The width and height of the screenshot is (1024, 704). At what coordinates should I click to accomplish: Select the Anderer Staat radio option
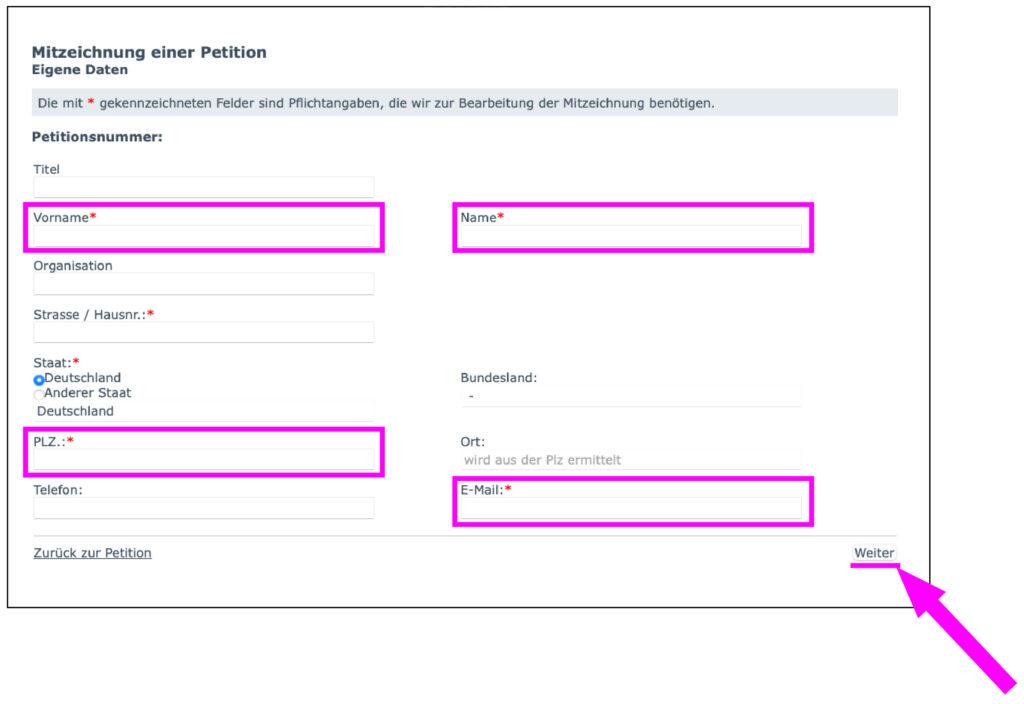39,394
